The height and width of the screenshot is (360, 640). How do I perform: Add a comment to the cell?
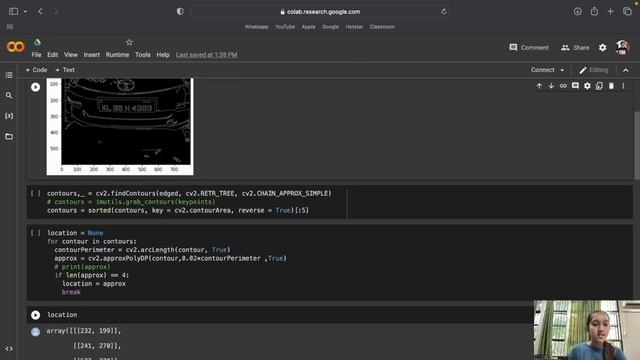575,86
